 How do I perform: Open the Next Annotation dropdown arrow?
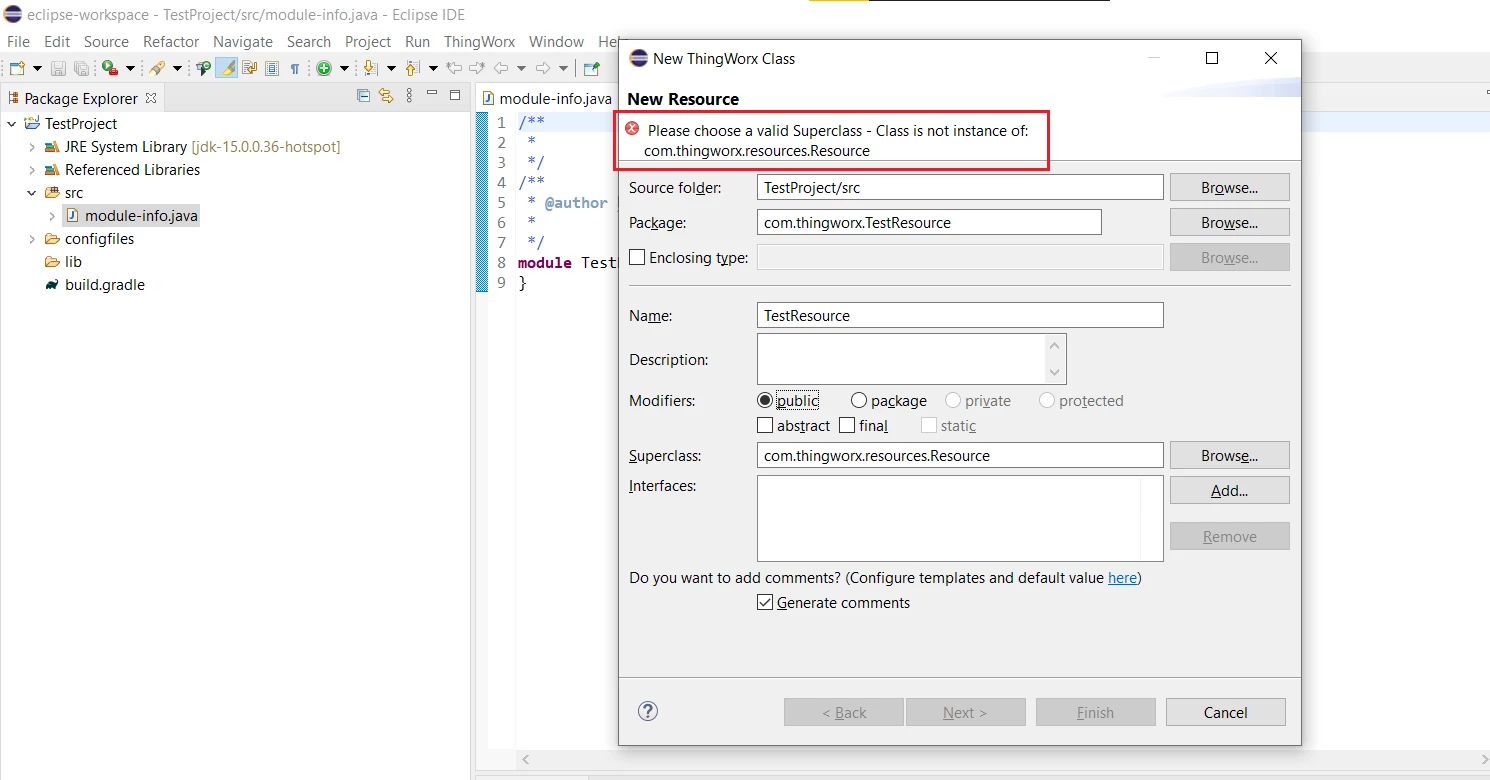point(391,68)
